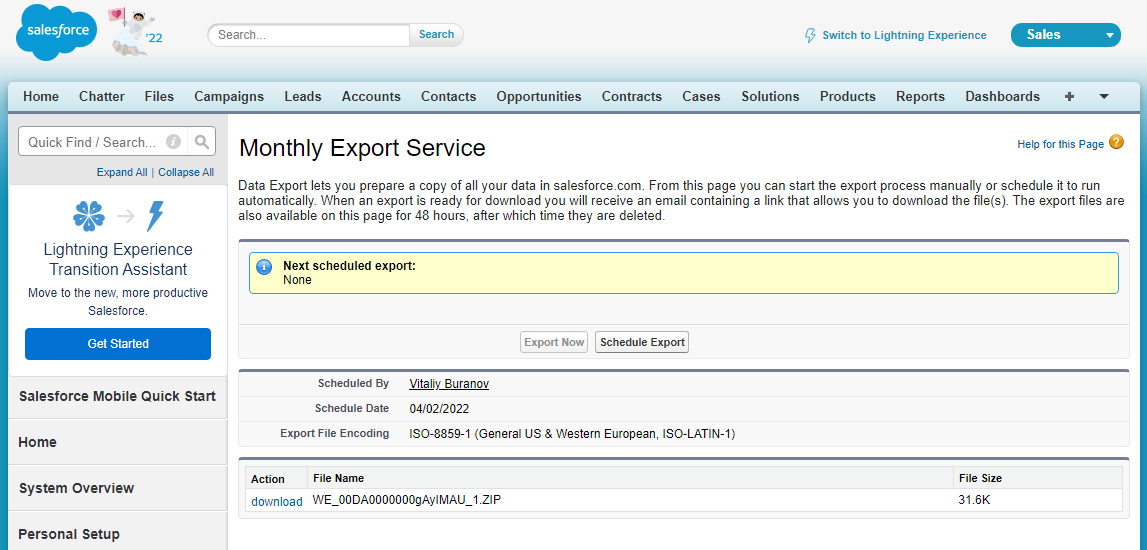Click the blue lightning bolt icon in Transition Assistant
Screen dimensions: 1147x550
tap(155, 216)
